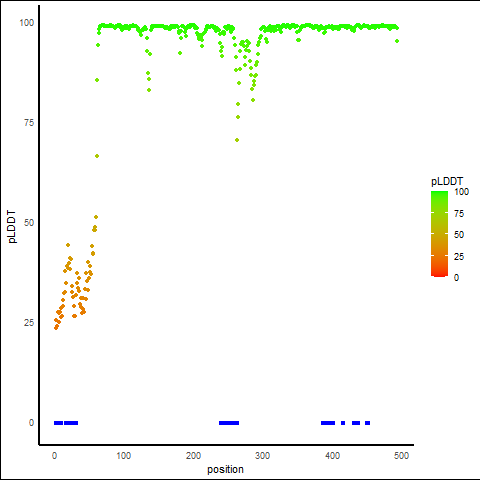Click the legend label 0

pos(456,278)
